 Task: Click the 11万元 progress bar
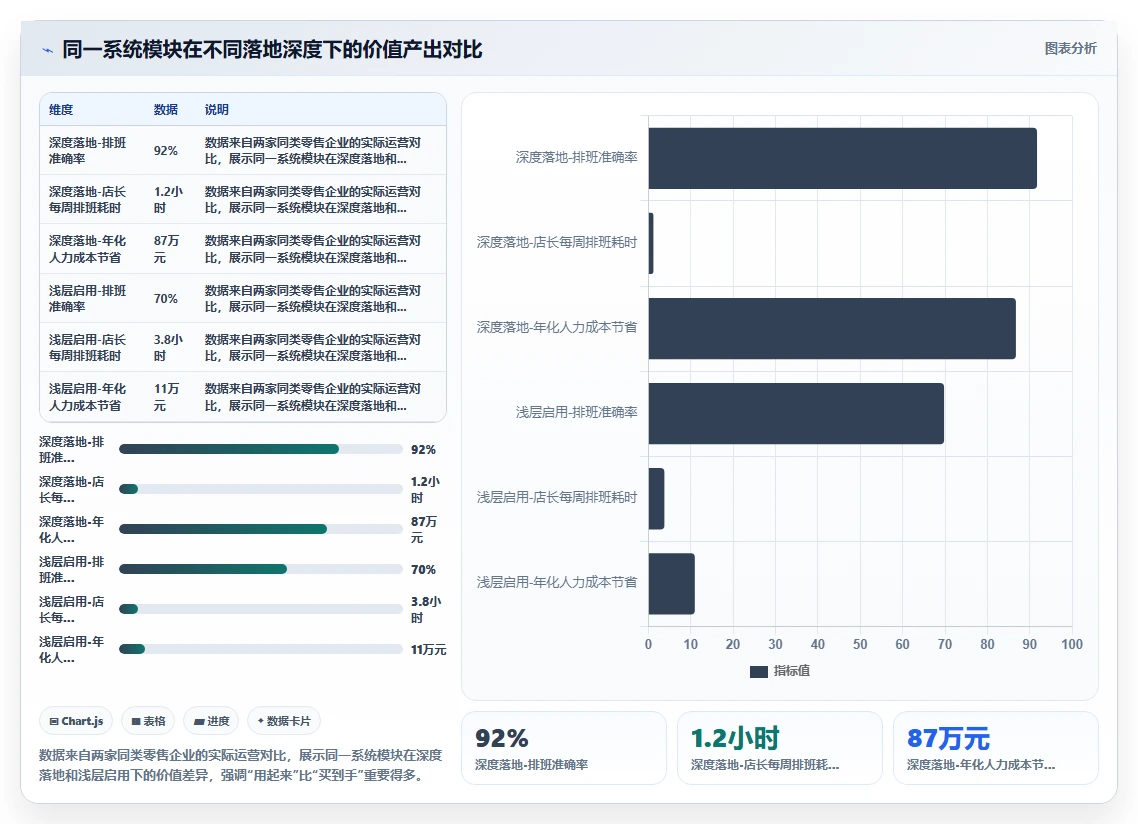261,649
